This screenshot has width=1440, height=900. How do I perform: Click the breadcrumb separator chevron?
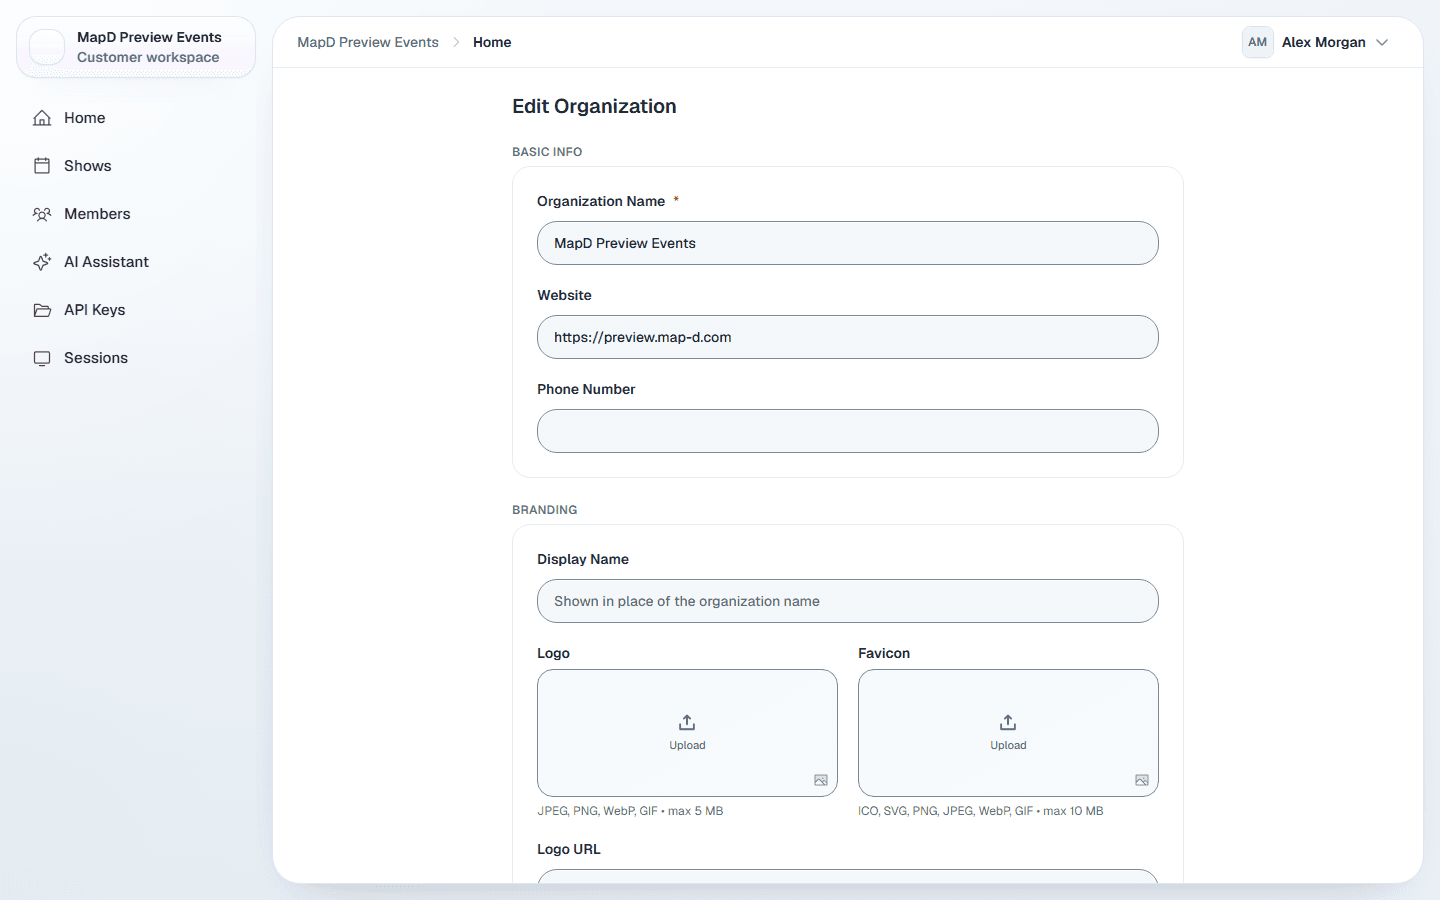(456, 42)
